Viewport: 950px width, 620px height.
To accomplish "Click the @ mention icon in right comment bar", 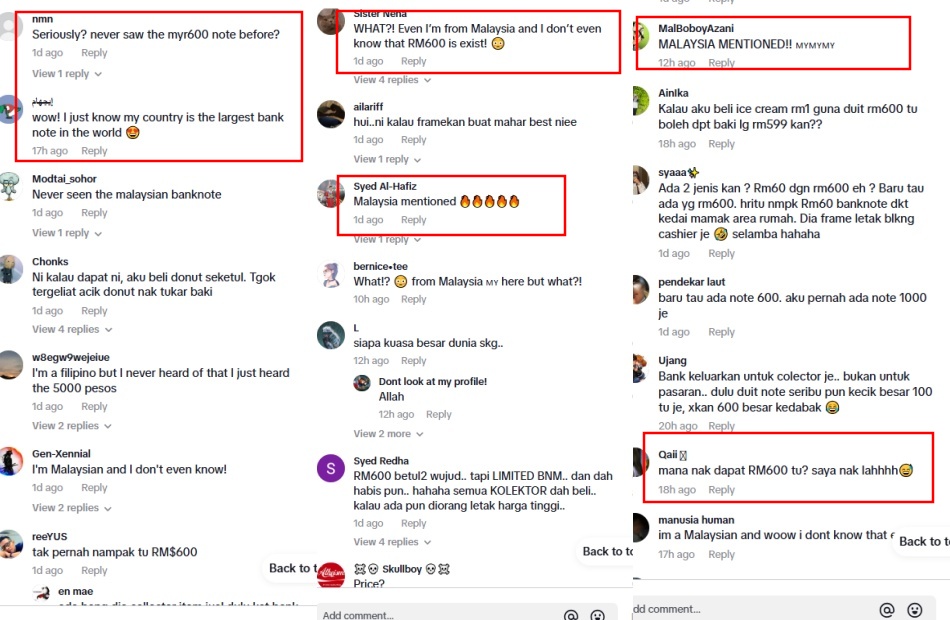I will (886, 610).
